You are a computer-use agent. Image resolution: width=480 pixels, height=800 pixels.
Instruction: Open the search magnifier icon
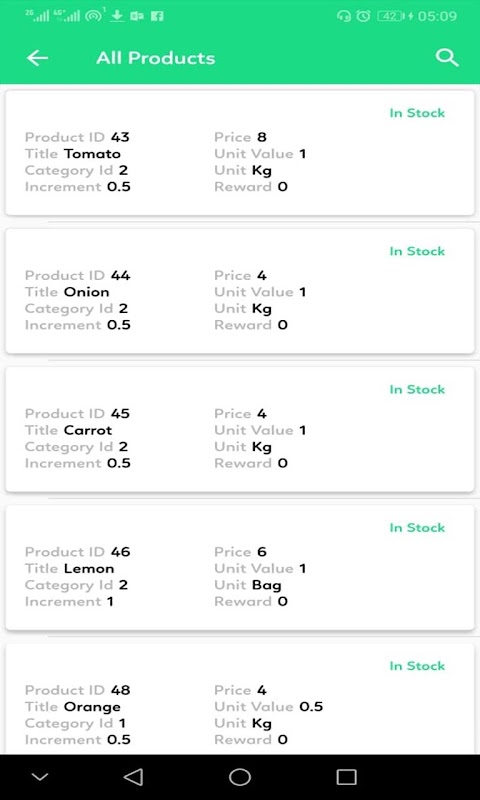447,58
